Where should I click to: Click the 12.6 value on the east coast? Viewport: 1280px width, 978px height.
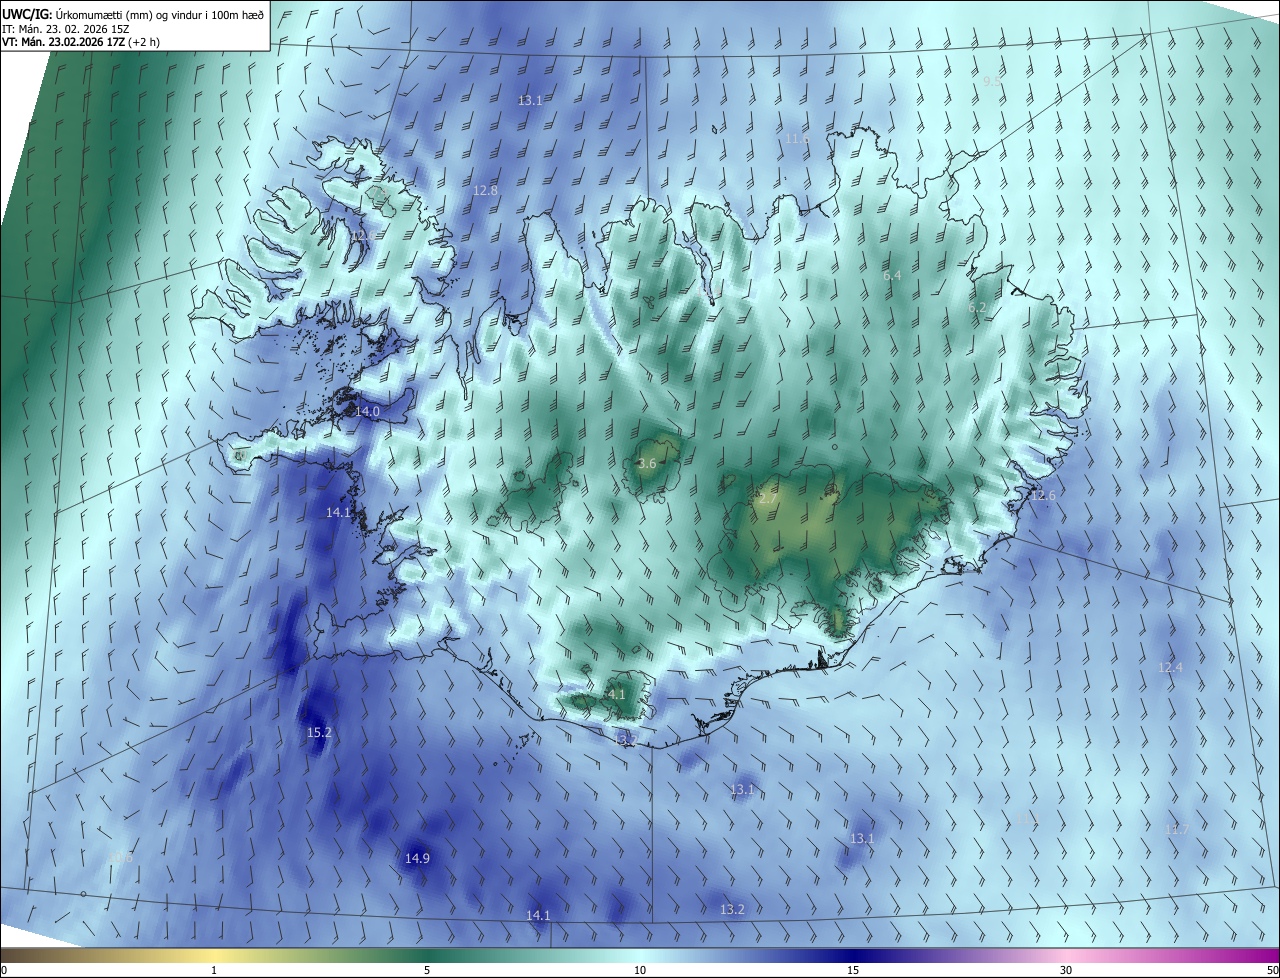pos(1043,496)
